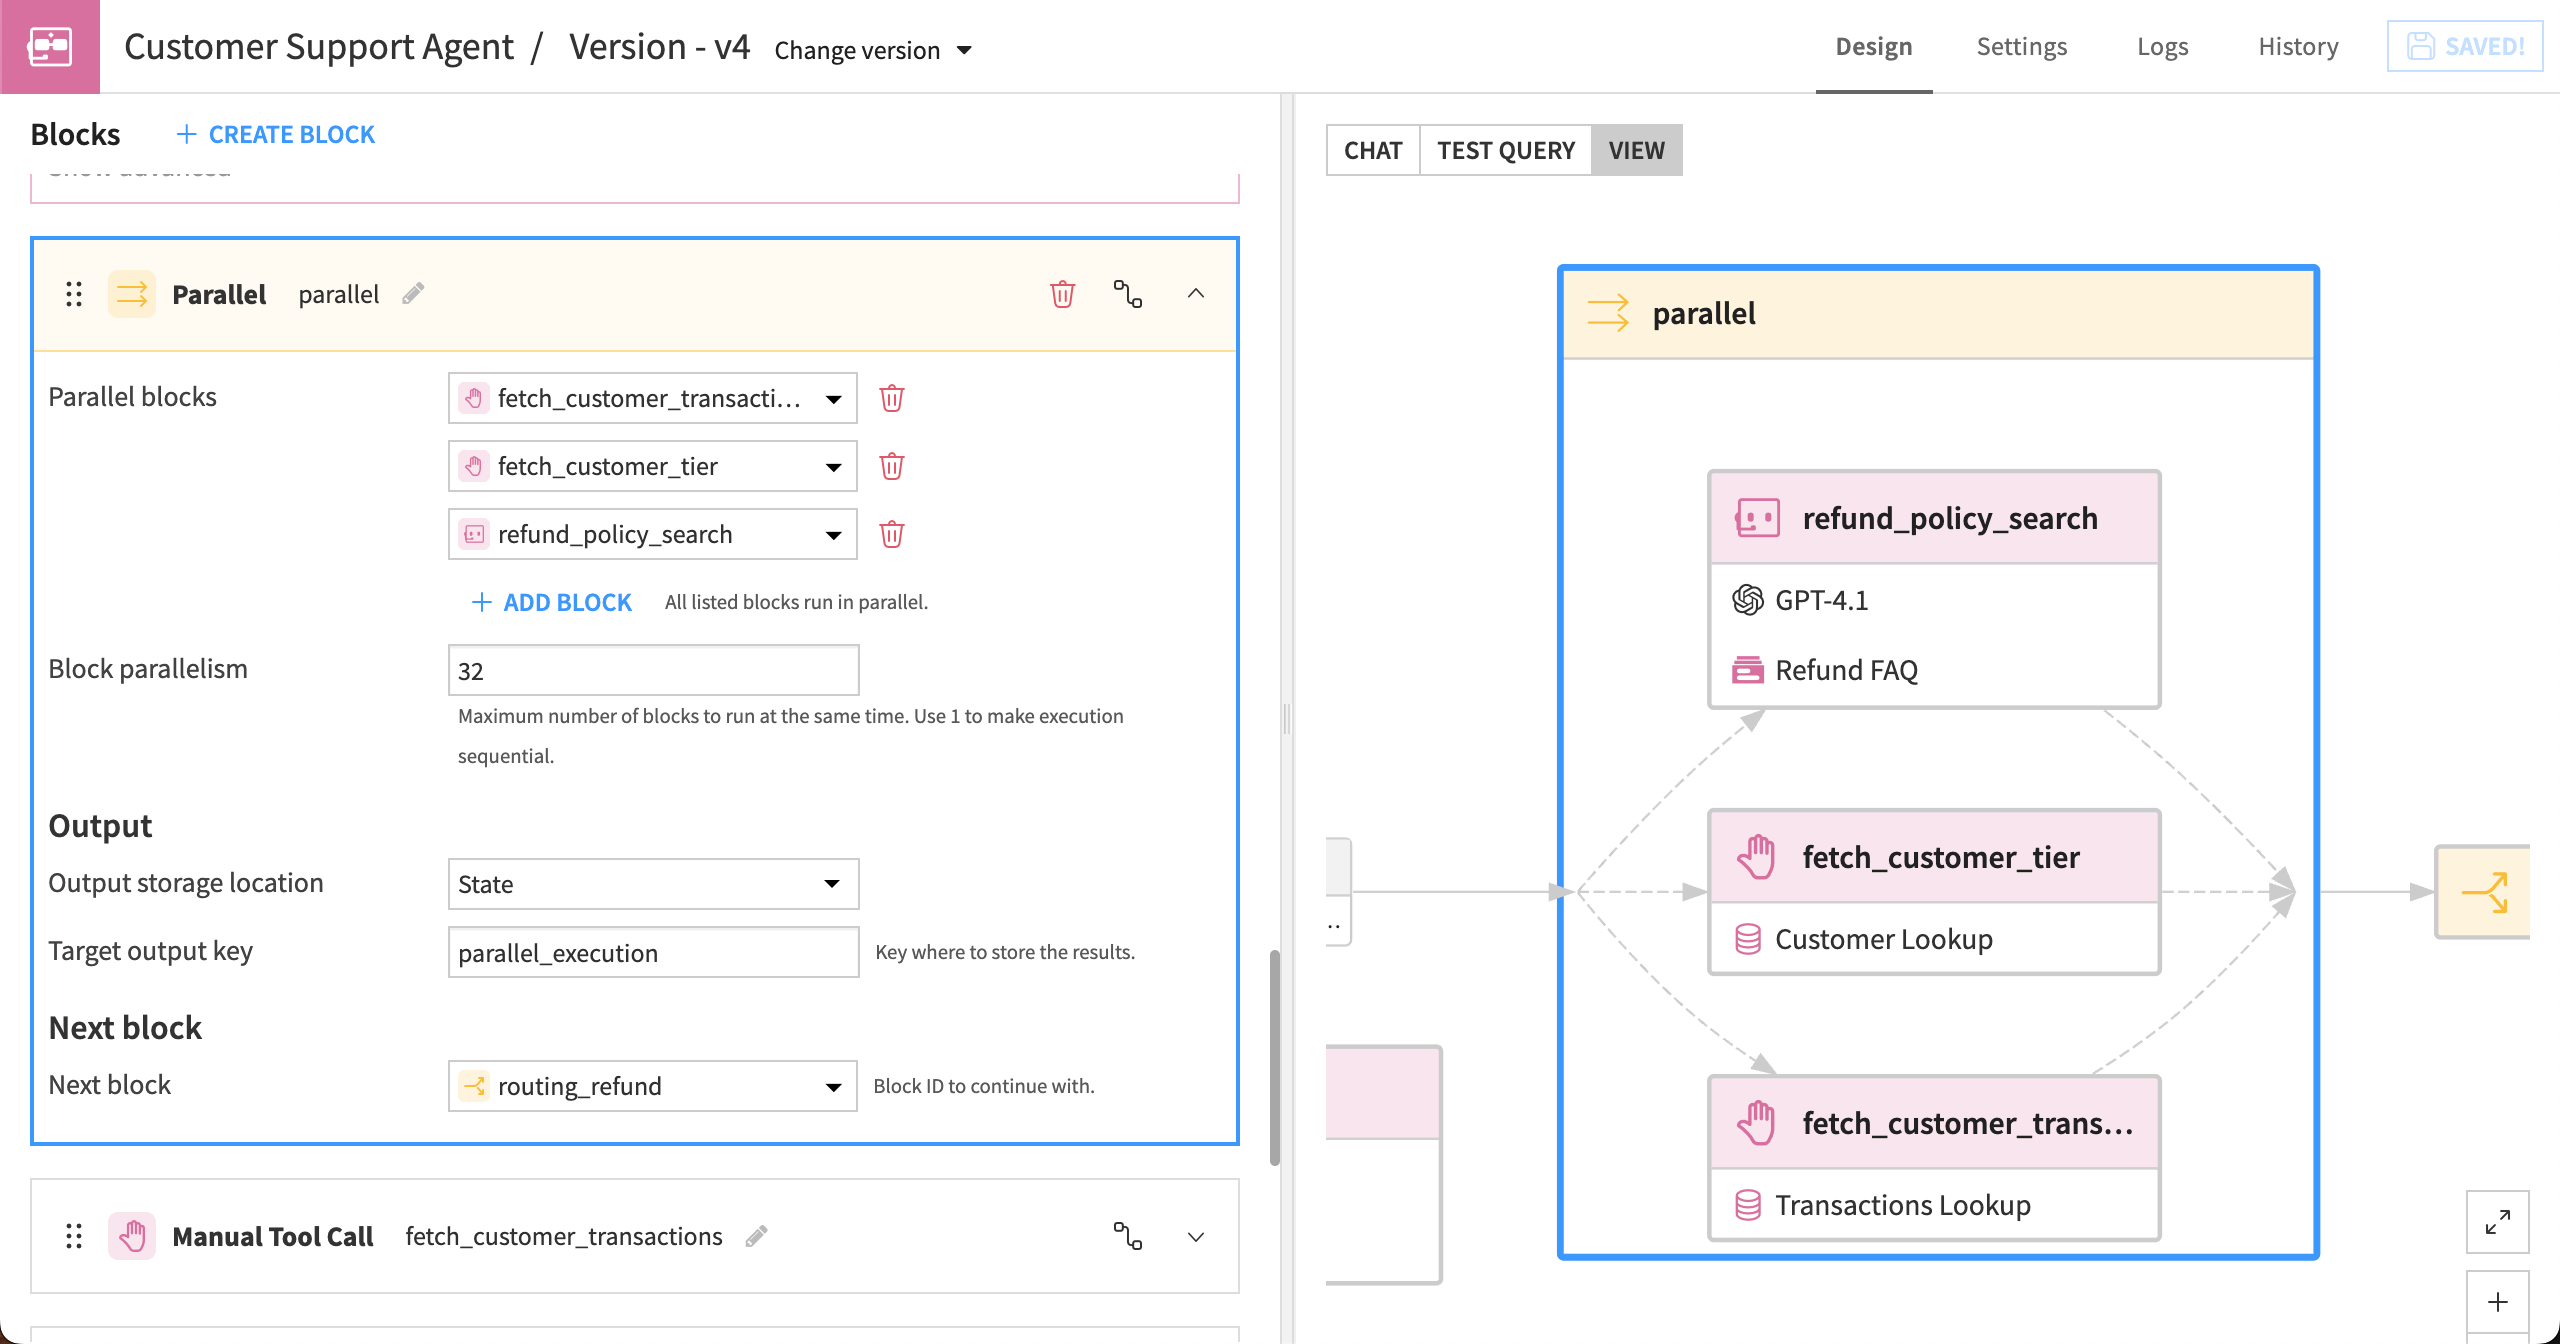Expand the canvas using the fullscreen icon
This screenshot has height=1344, width=2560.
point(2498,1221)
